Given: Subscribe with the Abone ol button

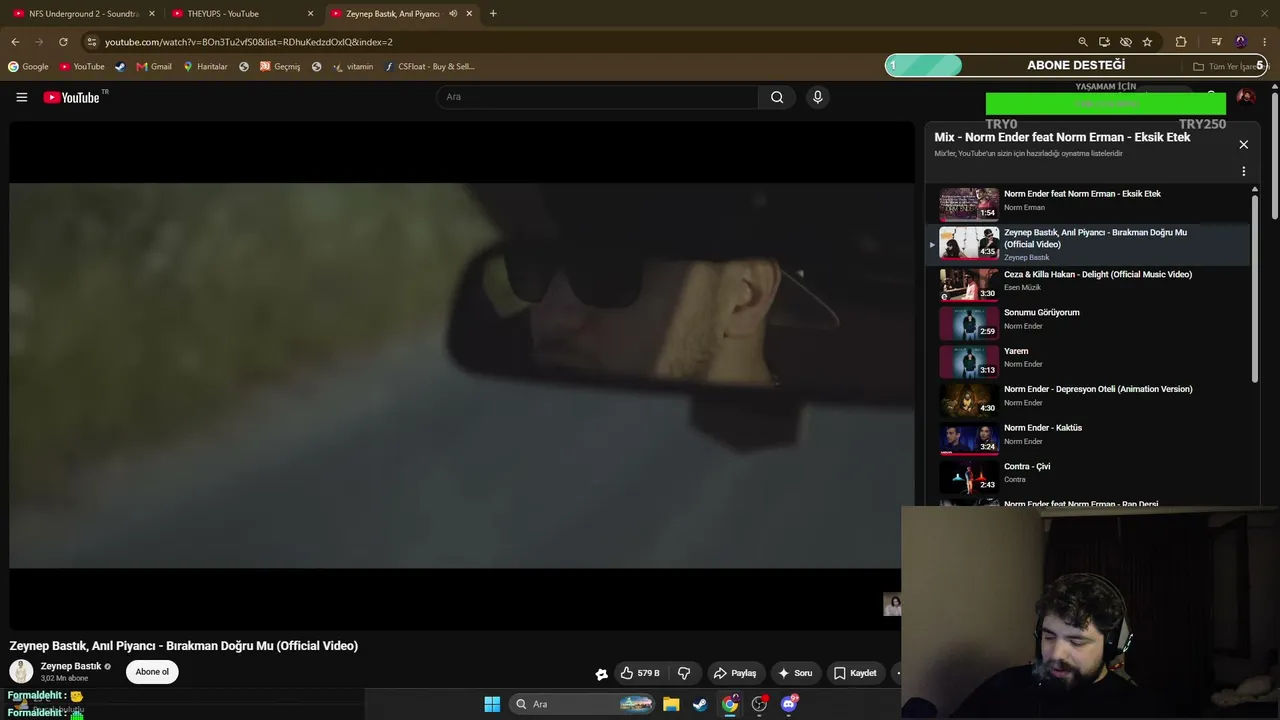Looking at the screenshot, I should [152, 672].
